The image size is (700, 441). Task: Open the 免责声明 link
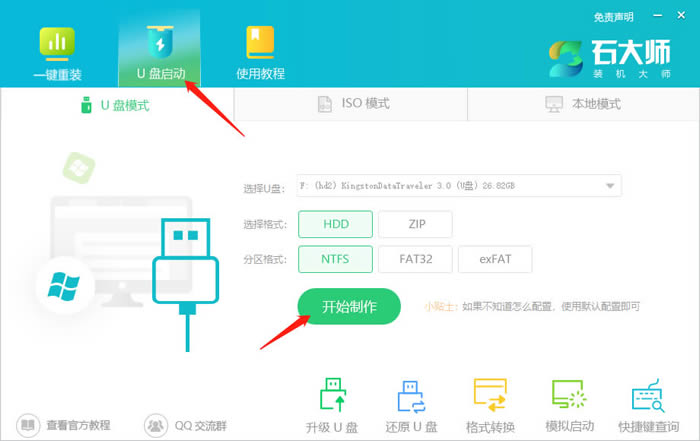pyautogui.click(x=613, y=17)
